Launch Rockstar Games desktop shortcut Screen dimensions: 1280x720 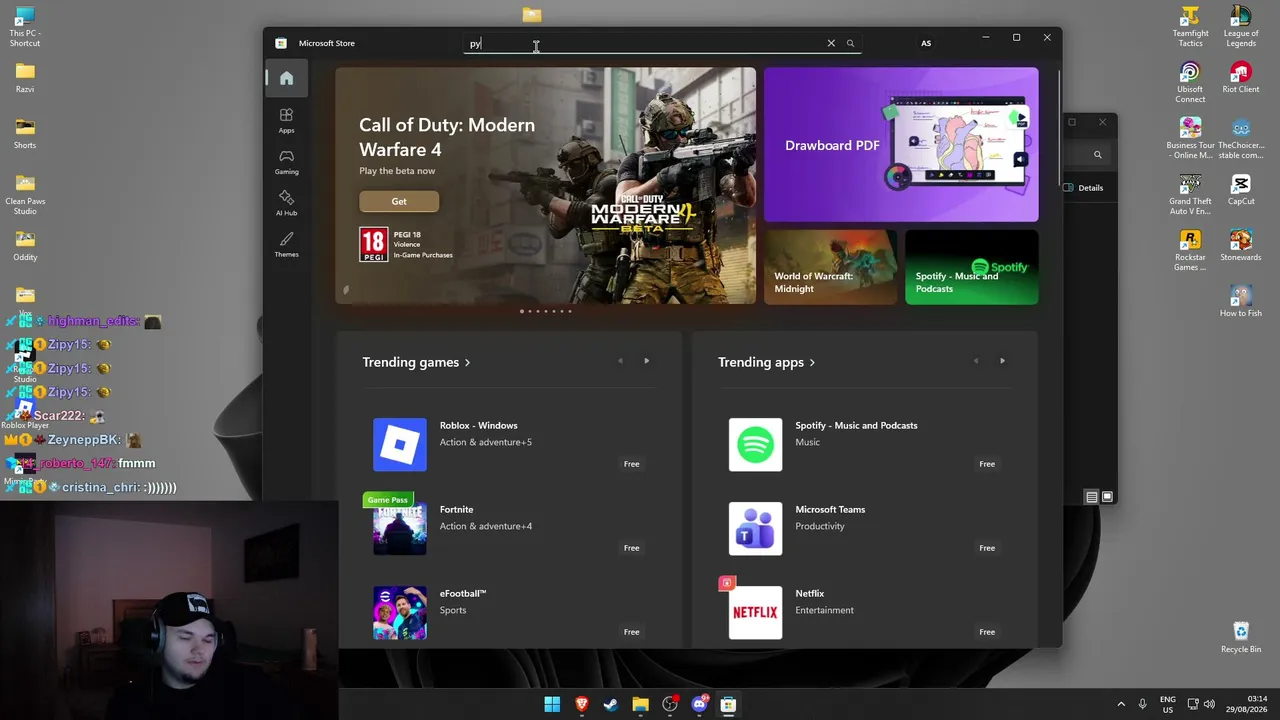[1190, 251]
